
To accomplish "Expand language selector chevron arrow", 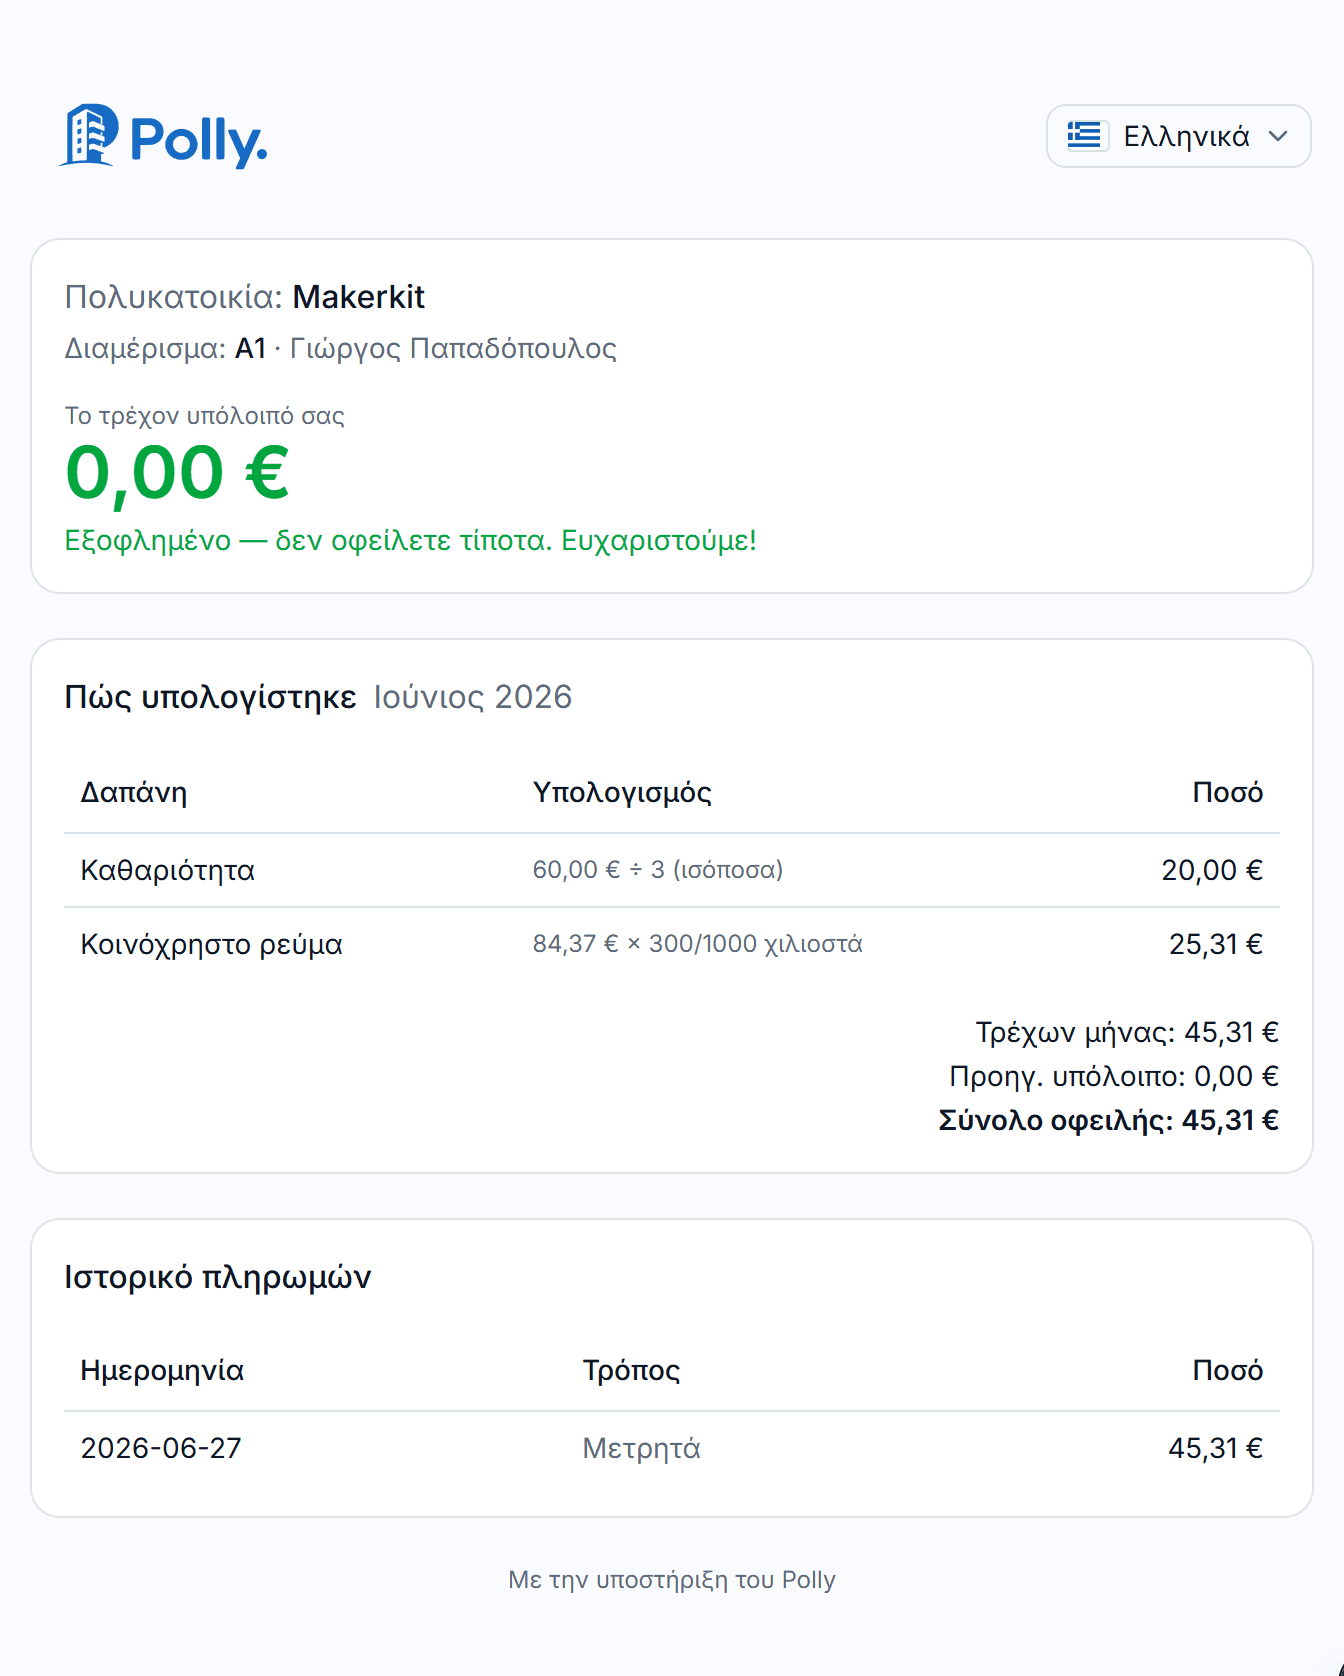I will (x=1278, y=136).
